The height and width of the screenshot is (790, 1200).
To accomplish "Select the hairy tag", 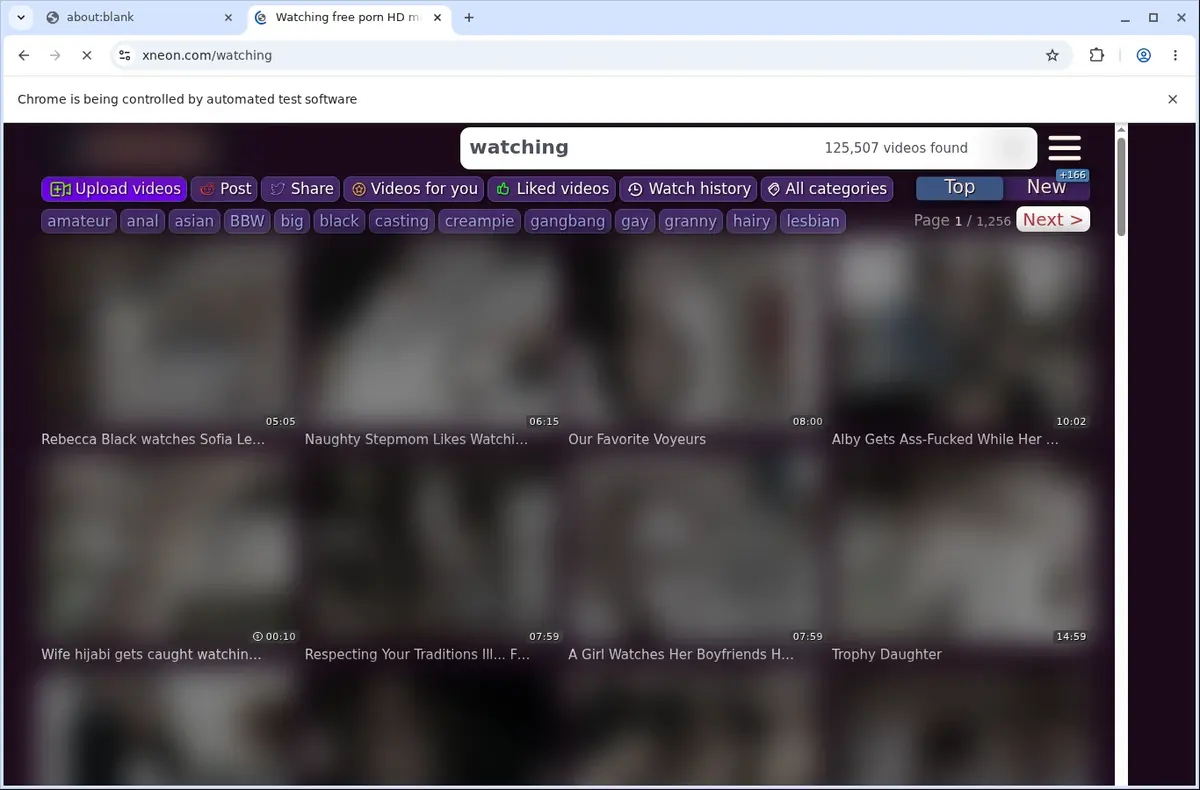I will 751,221.
